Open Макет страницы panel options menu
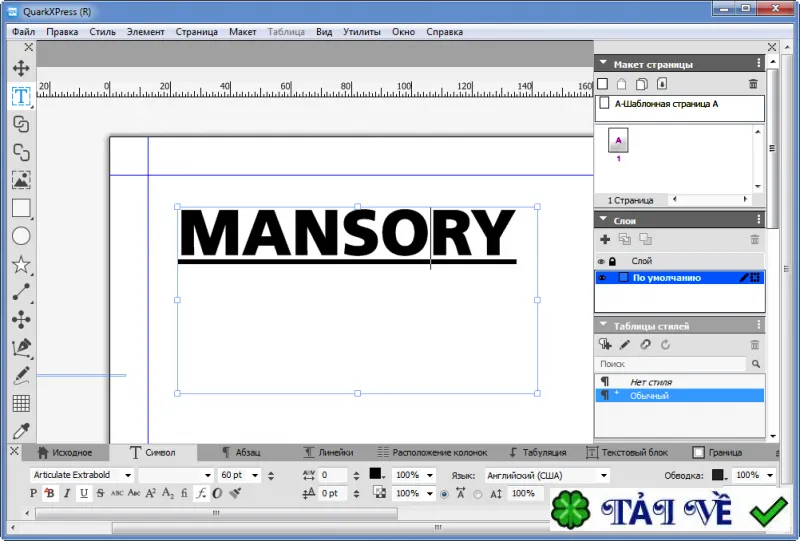Image resolution: width=800 pixels, height=541 pixels. [x=759, y=63]
